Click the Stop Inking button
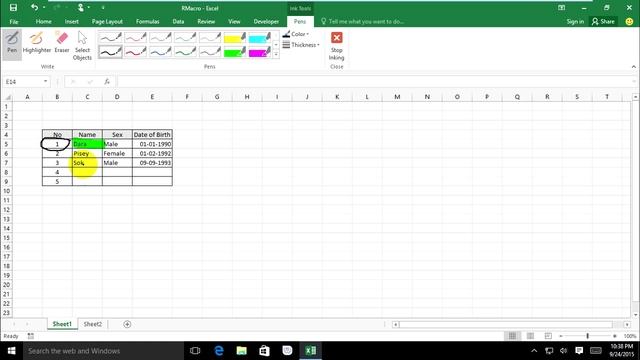This screenshot has width=640, height=360. tap(336, 45)
